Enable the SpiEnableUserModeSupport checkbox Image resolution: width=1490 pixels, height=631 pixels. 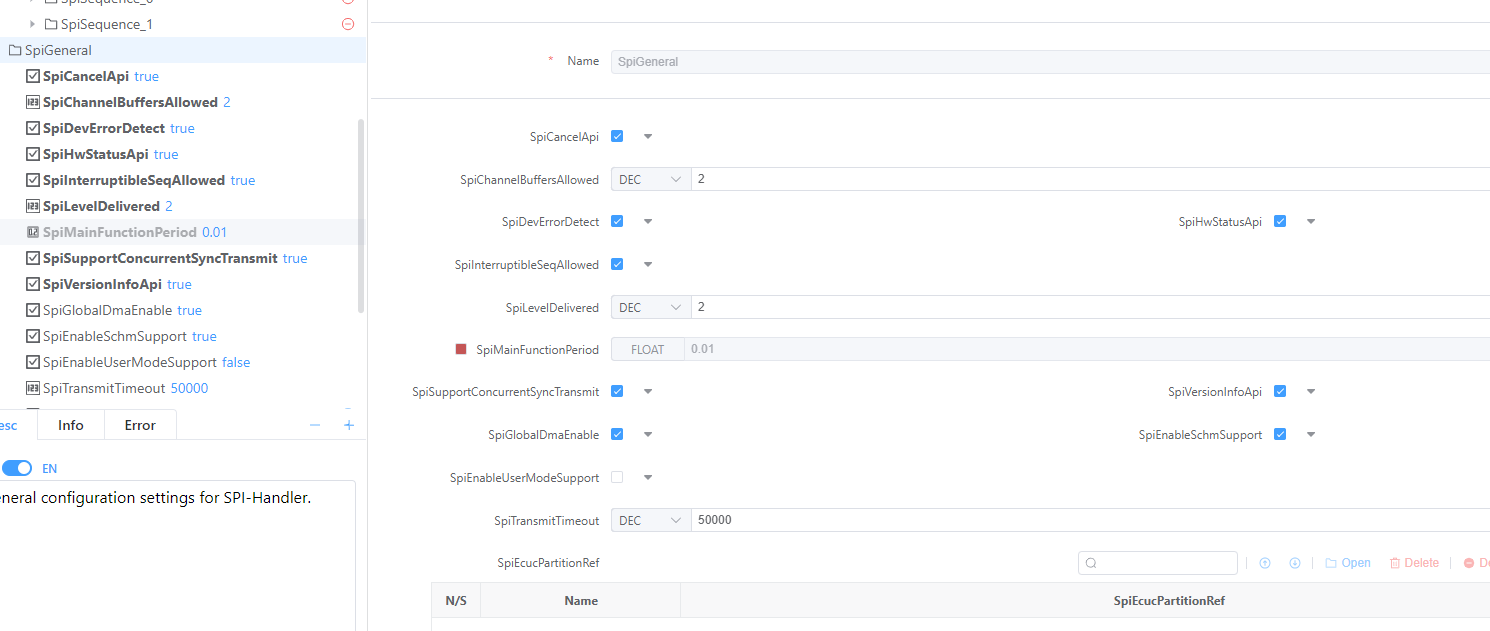point(617,477)
